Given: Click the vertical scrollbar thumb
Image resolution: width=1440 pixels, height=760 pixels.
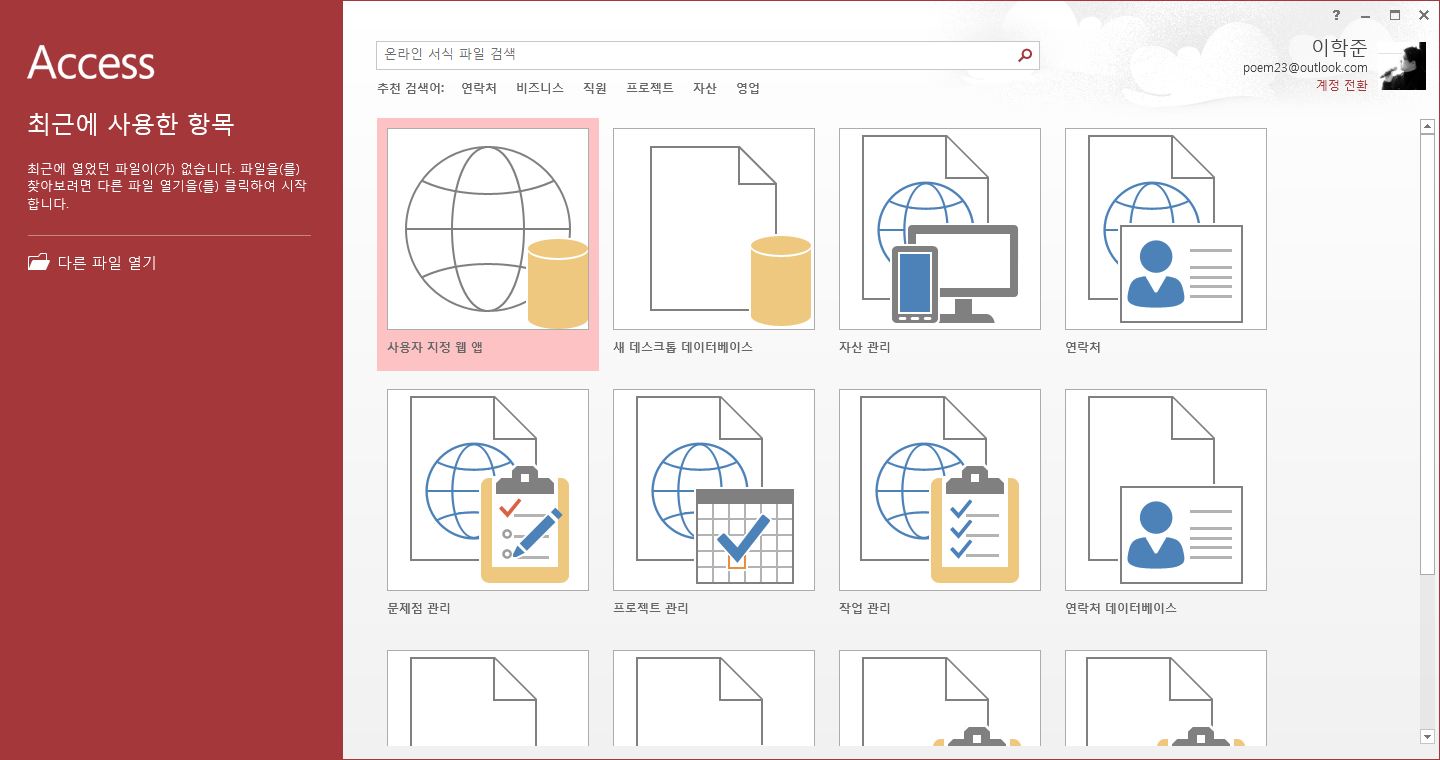Looking at the screenshot, I should (x=1427, y=353).
